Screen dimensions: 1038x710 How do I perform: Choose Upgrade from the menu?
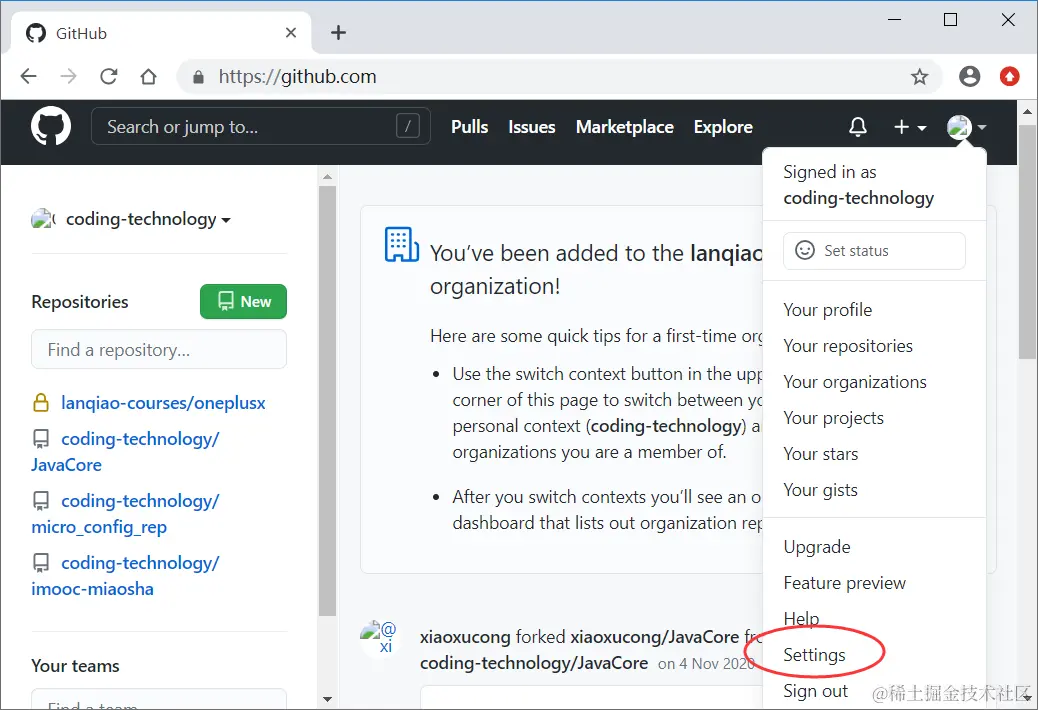817,547
